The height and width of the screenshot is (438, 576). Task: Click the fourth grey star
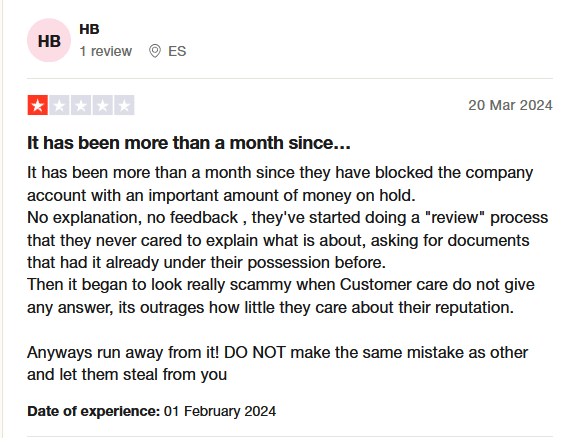point(102,105)
